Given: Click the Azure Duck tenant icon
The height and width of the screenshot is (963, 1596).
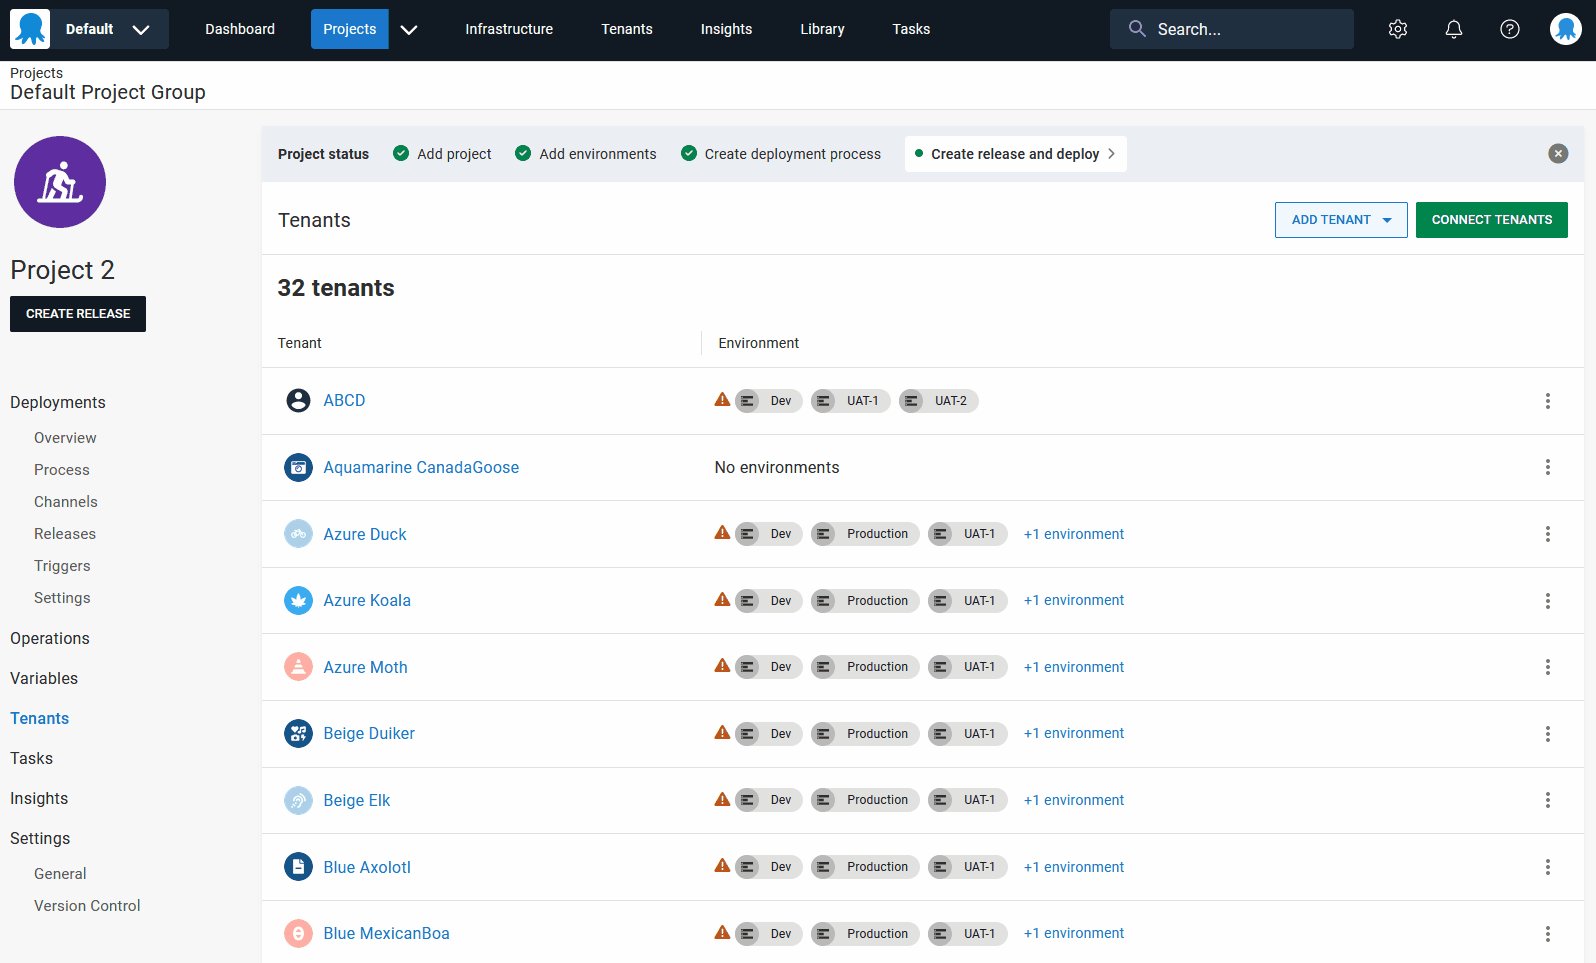Looking at the screenshot, I should [x=298, y=534].
